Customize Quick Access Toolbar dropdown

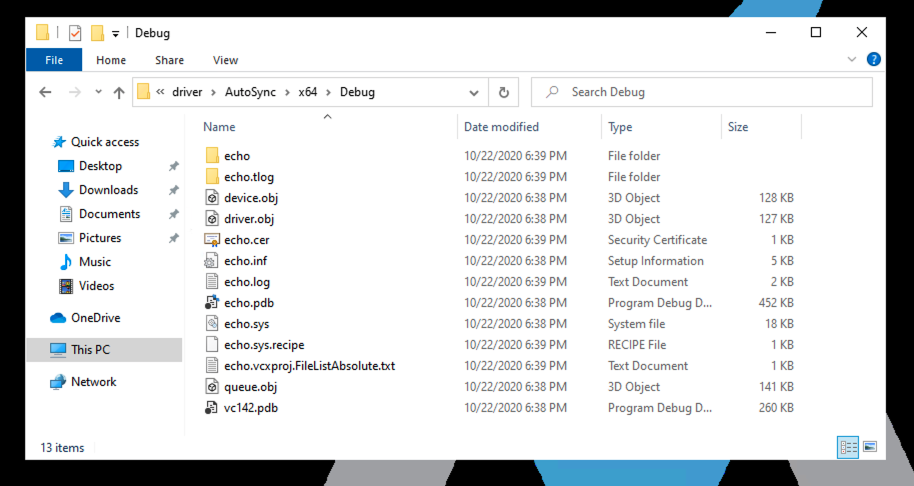pyautogui.click(x=116, y=33)
